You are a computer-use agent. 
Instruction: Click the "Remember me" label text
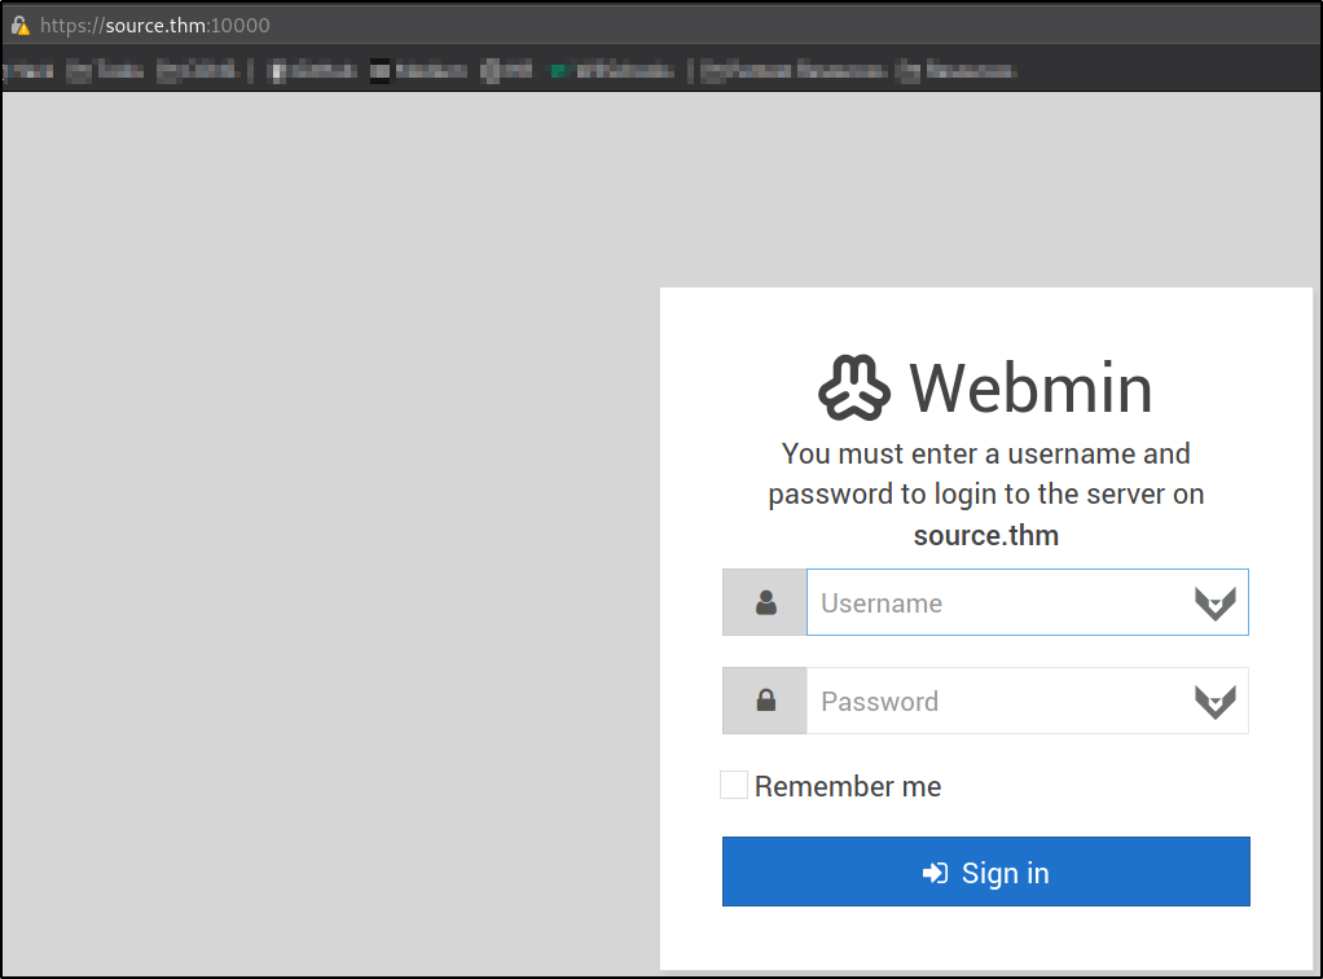pyautogui.click(x=848, y=786)
